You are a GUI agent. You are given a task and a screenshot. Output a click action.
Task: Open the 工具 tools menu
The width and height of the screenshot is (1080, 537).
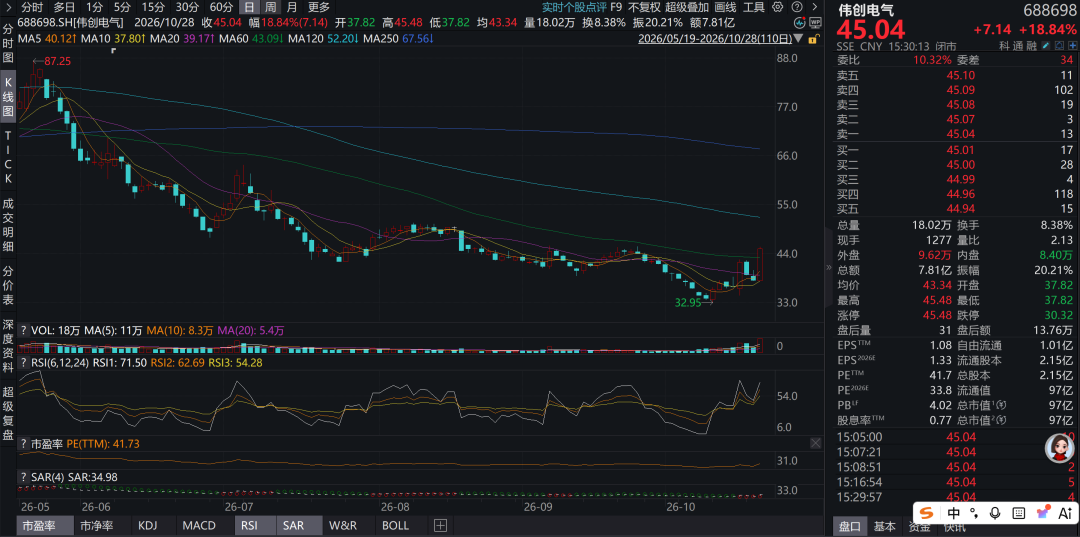pyautogui.click(x=754, y=8)
